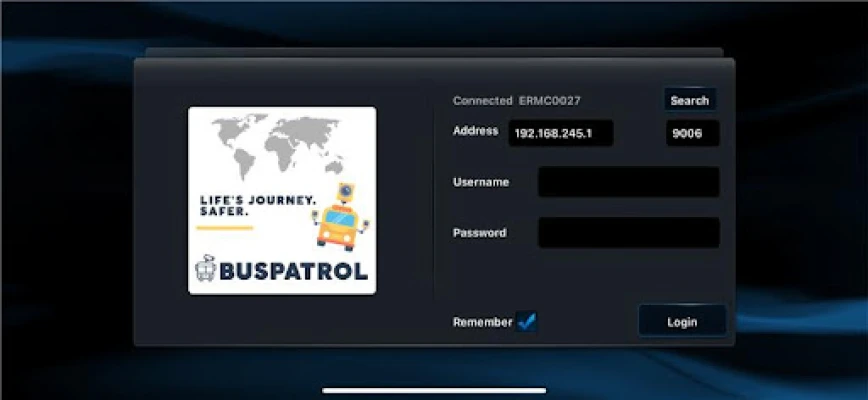Click the small bus icon beside BUSPATROL
This screenshot has width=868, height=400.
[205, 269]
